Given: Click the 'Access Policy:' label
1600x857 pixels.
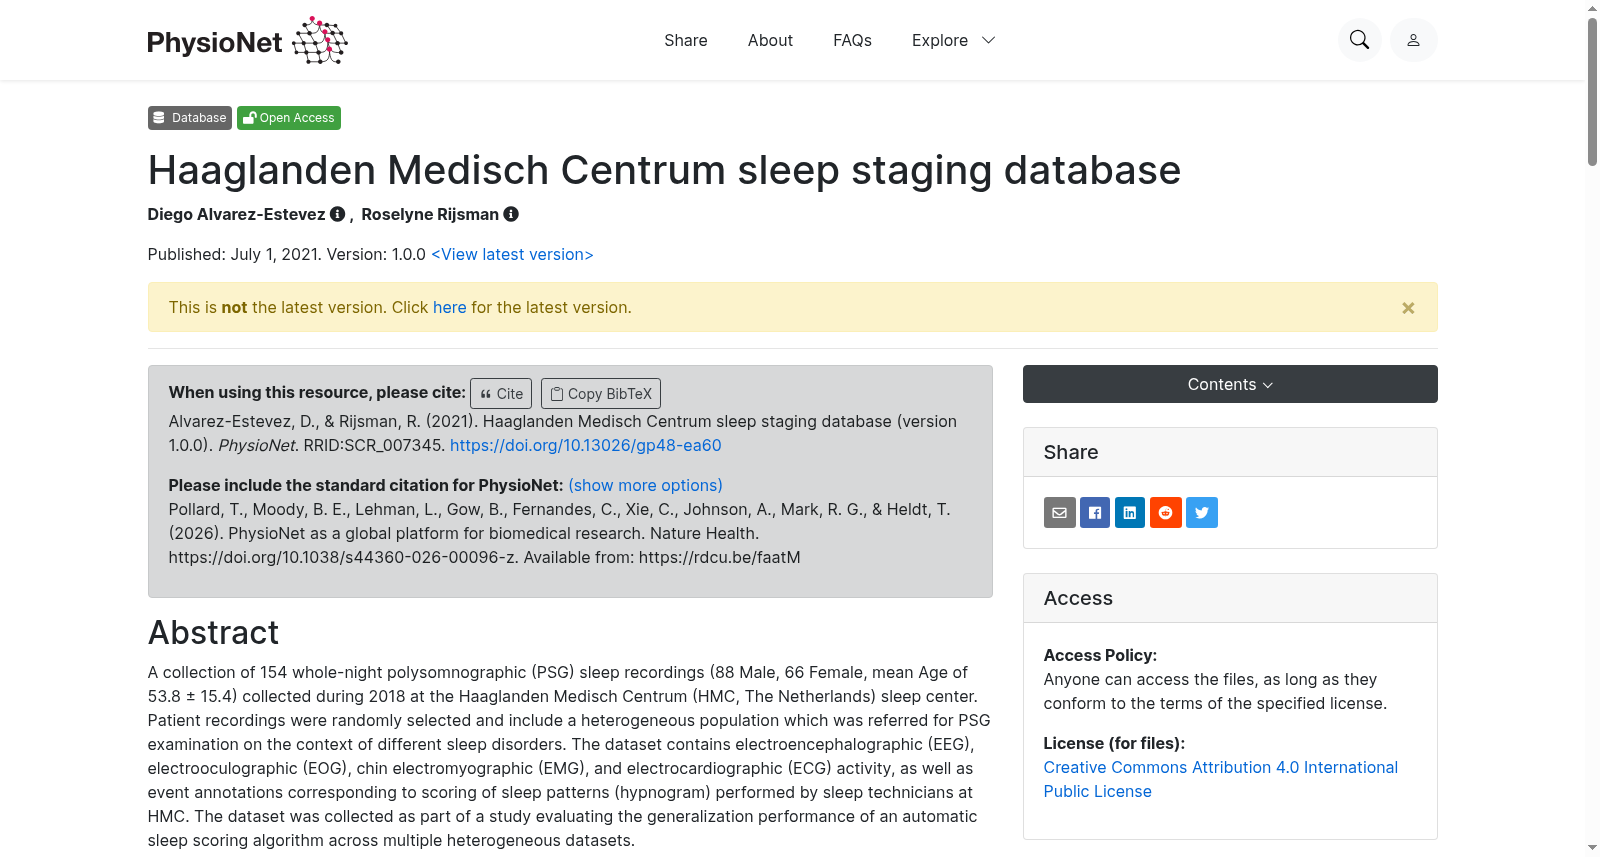Looking at the screenshot, I should click(x=1100, y=655).
